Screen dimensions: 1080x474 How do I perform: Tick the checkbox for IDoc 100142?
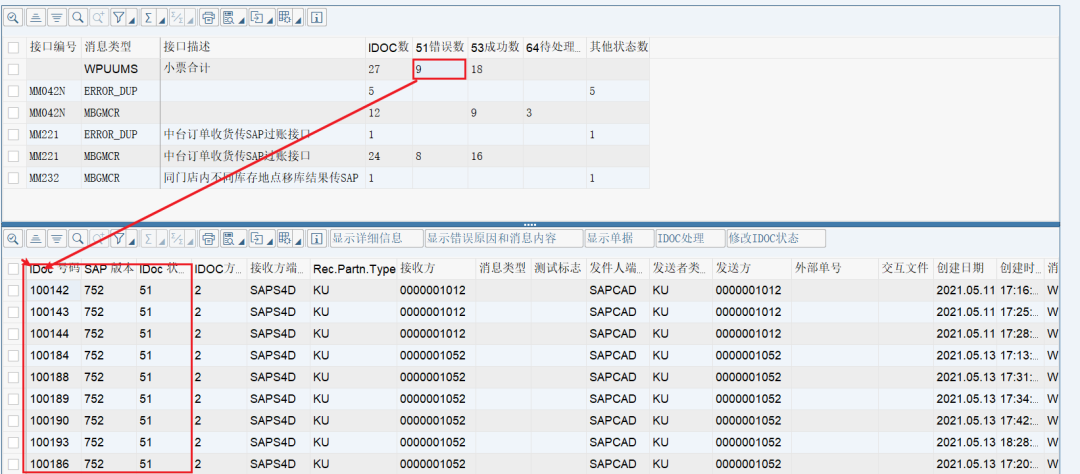click(14, 291)
